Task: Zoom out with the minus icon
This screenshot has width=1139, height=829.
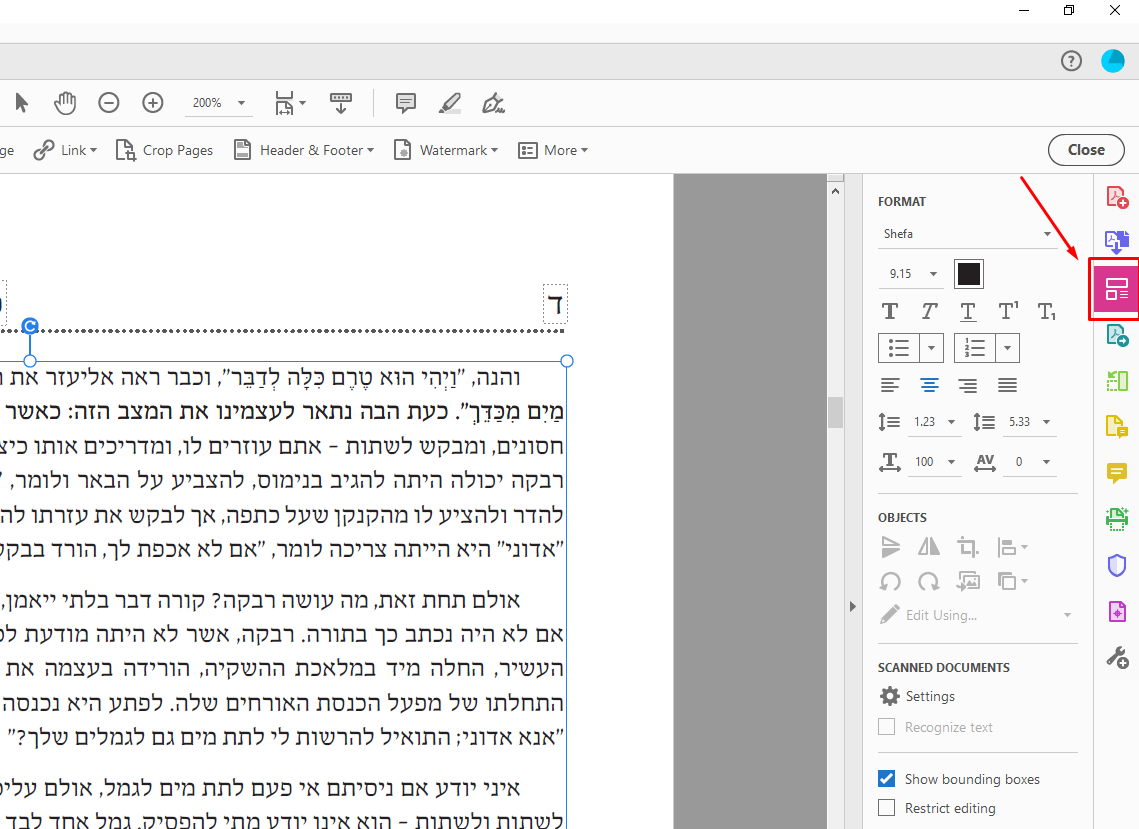Action: [x=109, y=103]
